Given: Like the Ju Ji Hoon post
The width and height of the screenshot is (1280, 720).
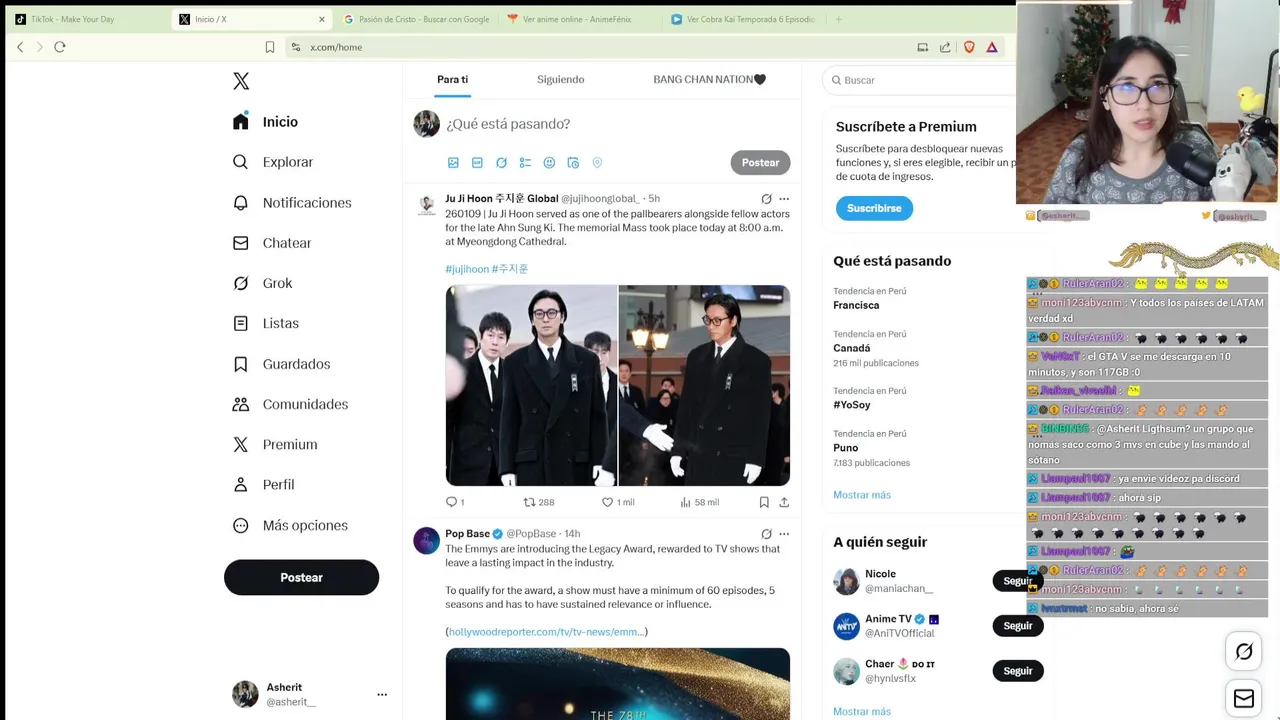Looking at the screenshot, I should 618,502.
